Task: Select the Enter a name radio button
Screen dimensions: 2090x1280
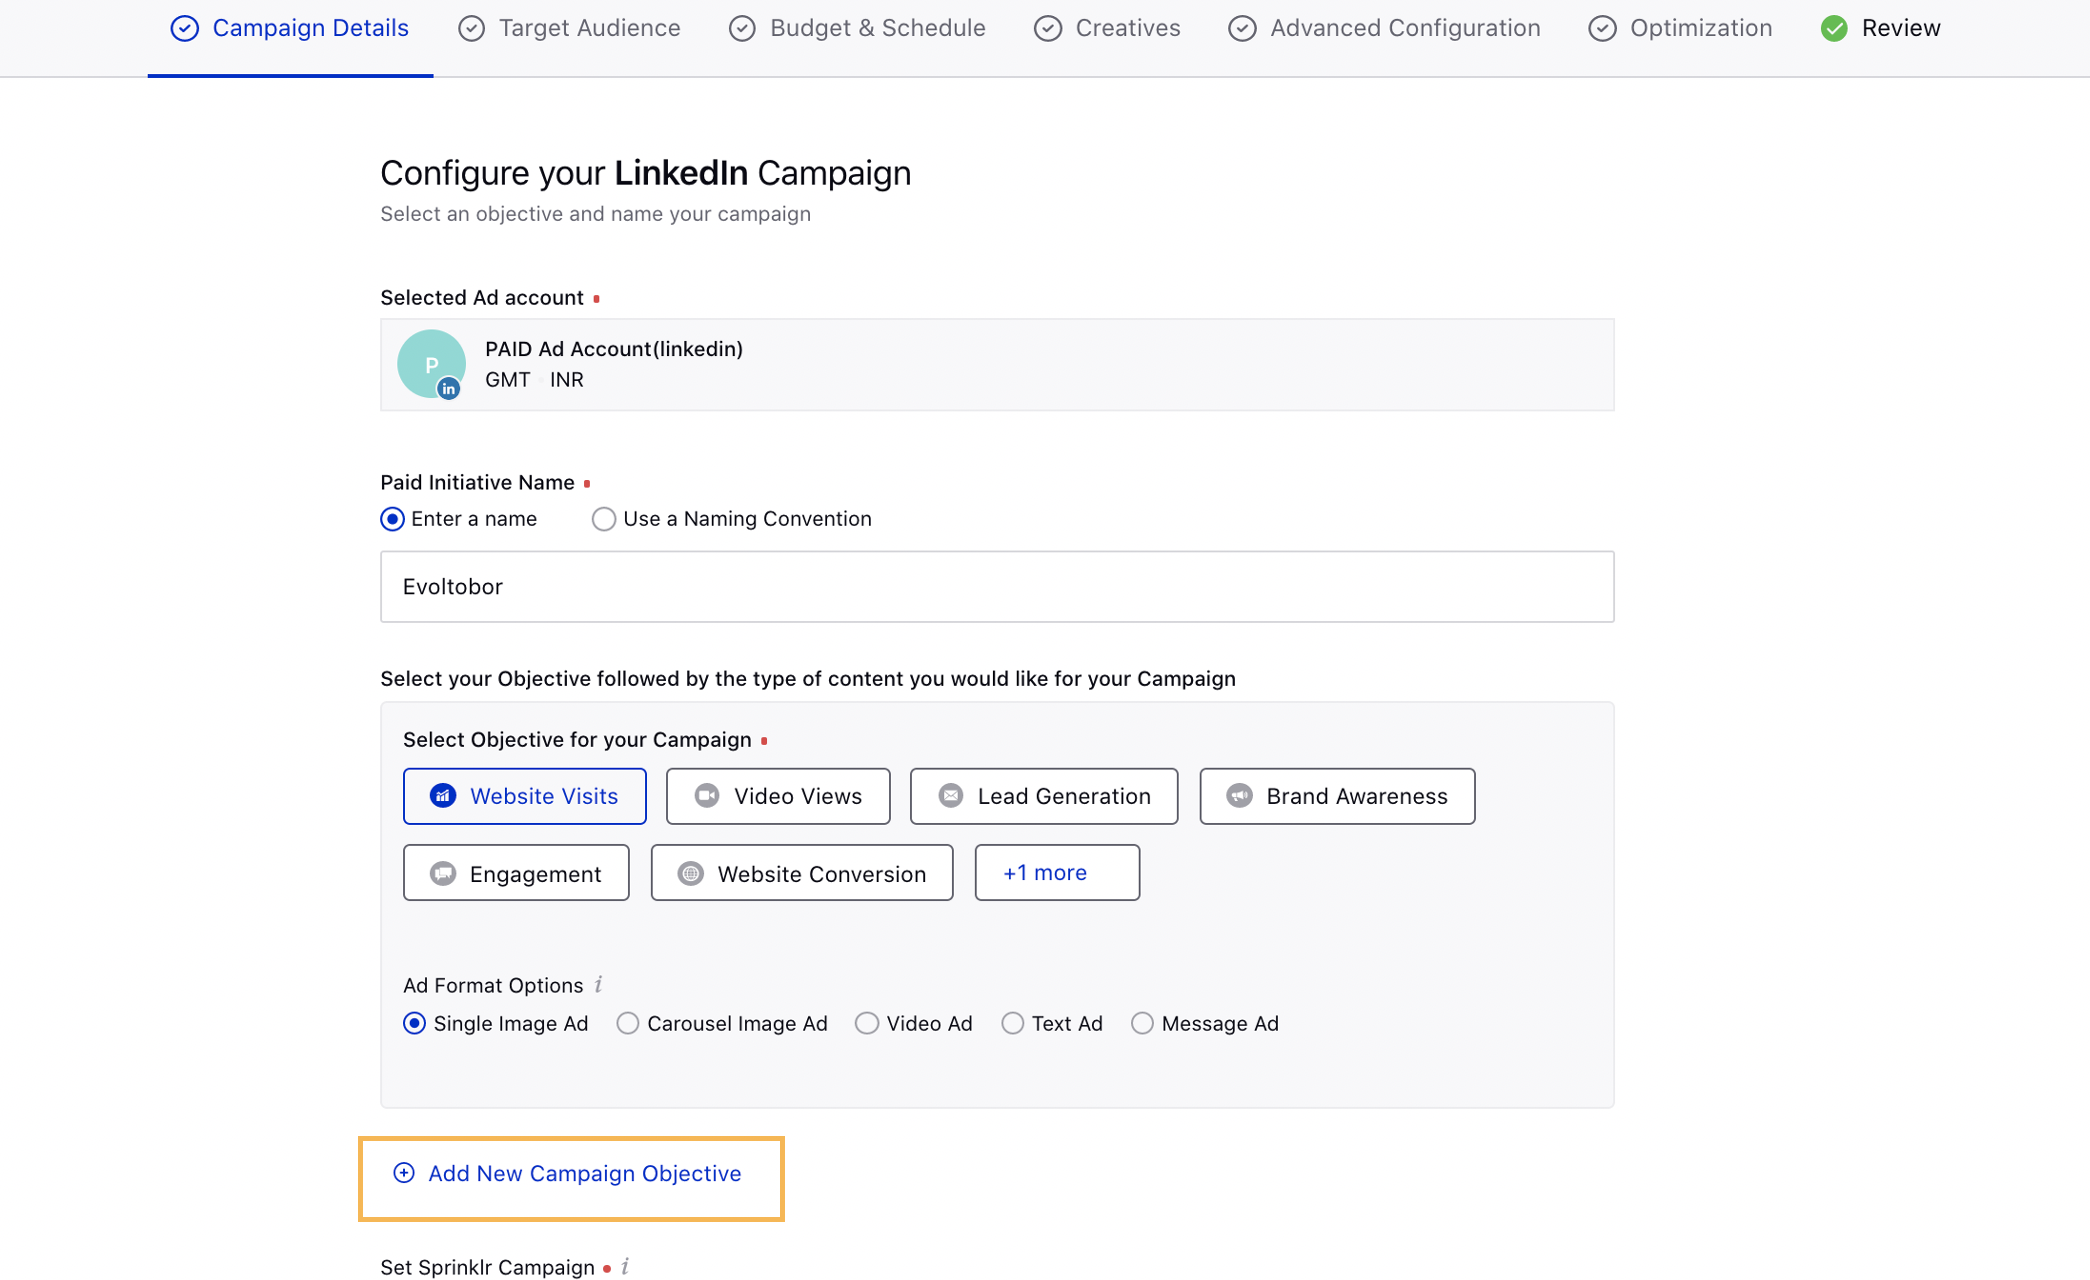Action: pos(392,519)
